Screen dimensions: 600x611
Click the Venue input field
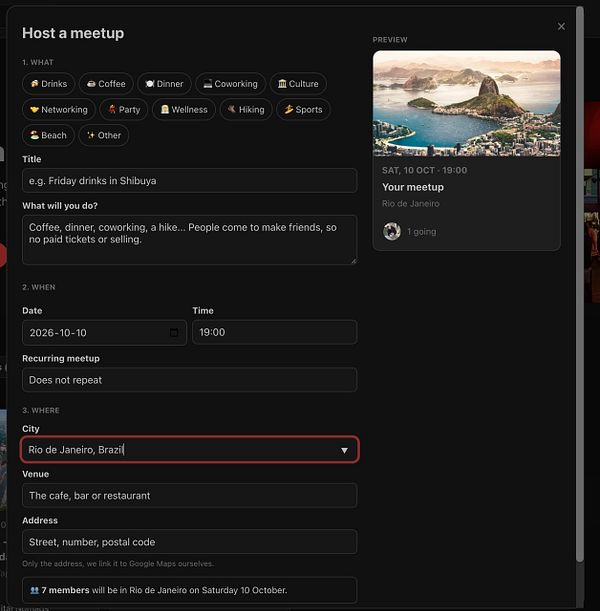(190, 495)
